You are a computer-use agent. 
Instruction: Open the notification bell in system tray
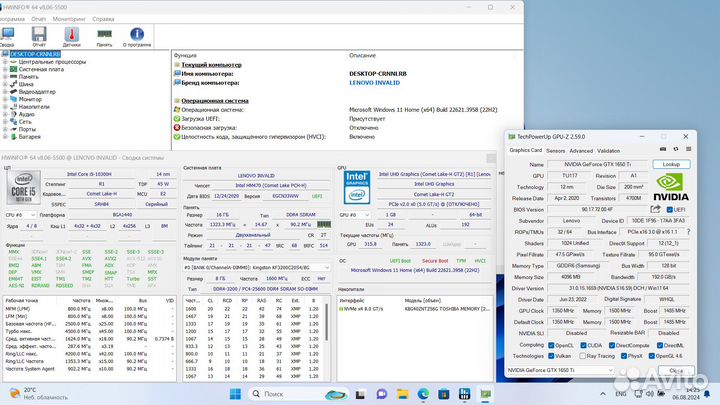707,394
